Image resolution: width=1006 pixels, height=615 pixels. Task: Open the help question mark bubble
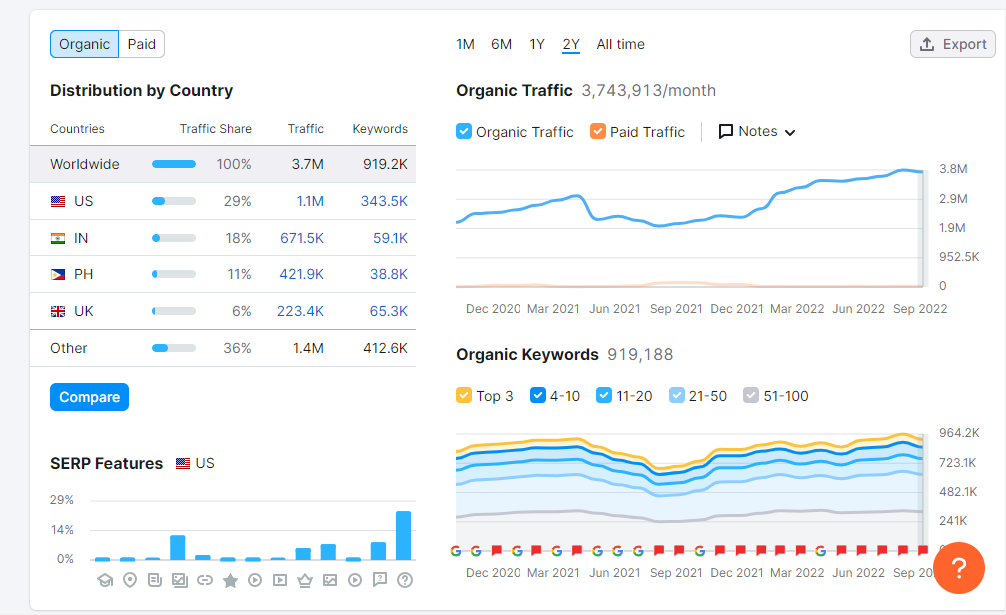(x=959, y=568)
